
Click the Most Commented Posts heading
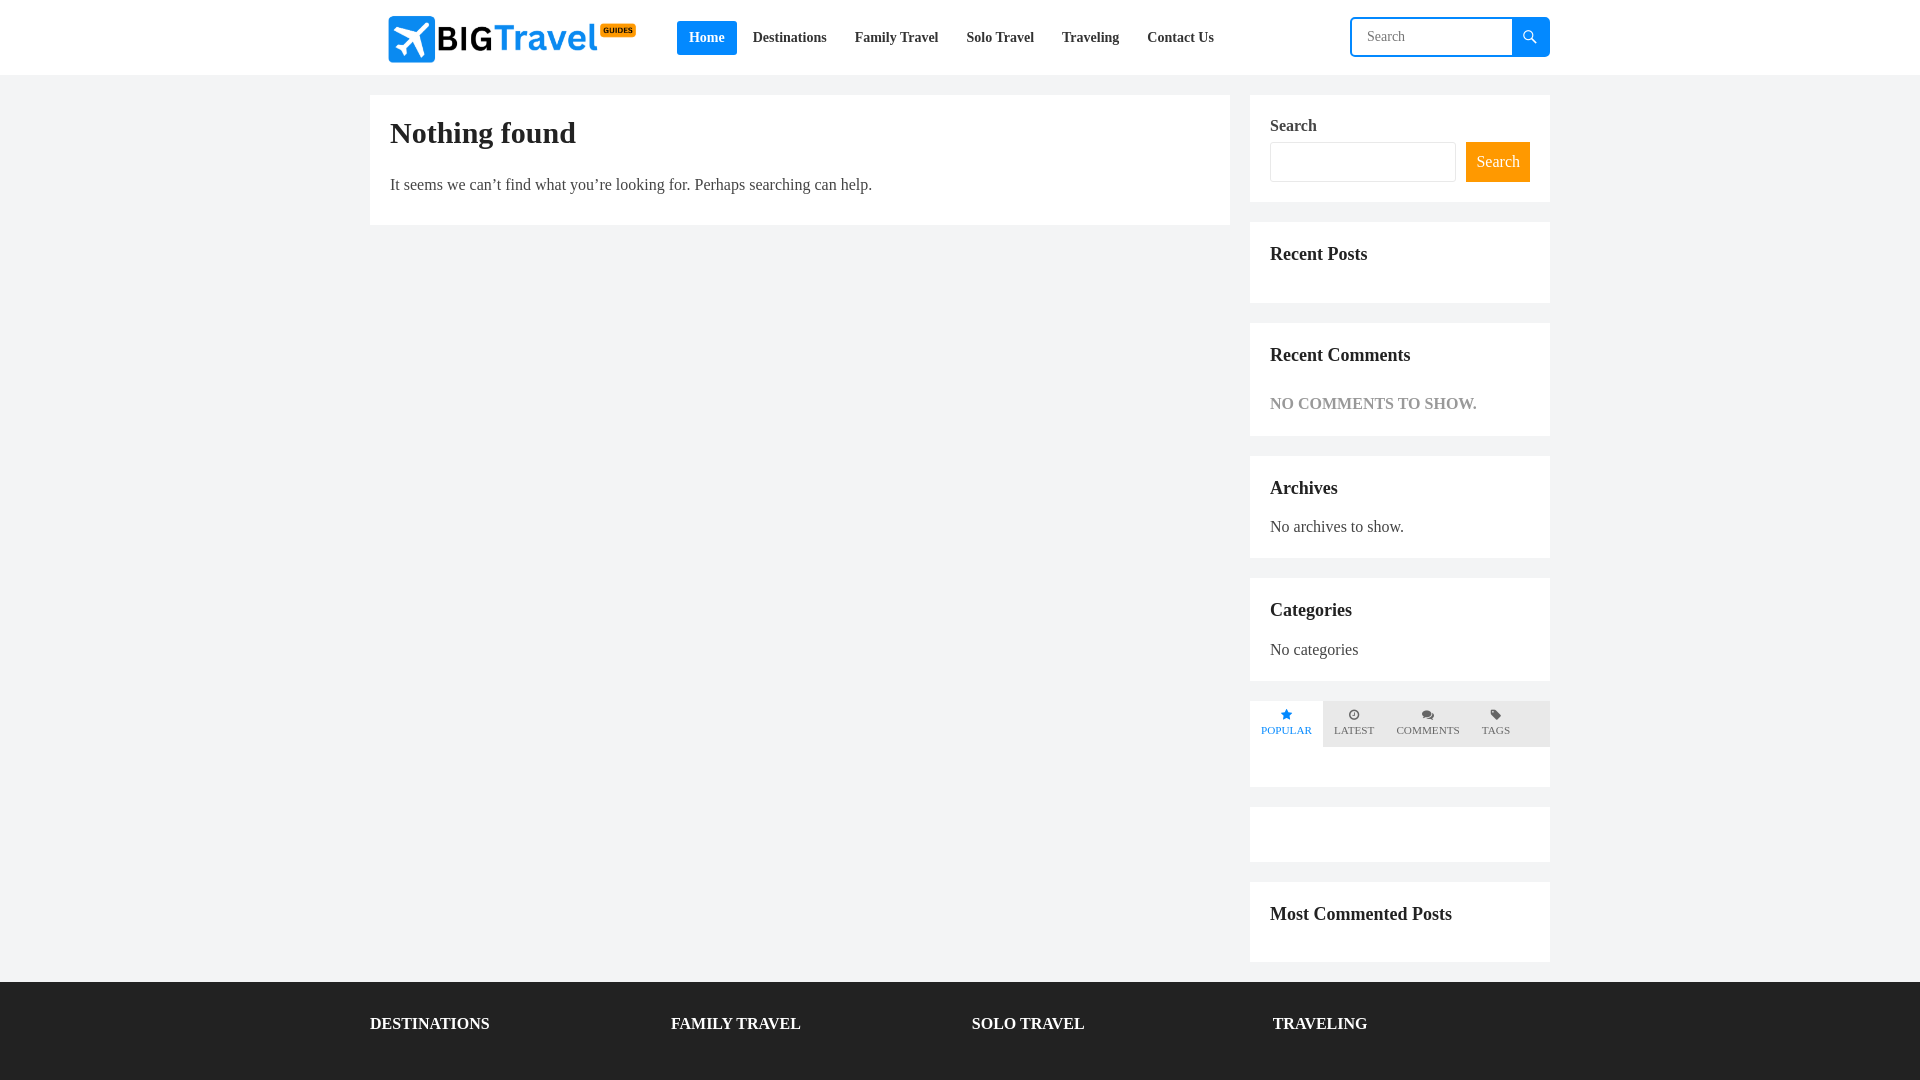click(1361, 914)
